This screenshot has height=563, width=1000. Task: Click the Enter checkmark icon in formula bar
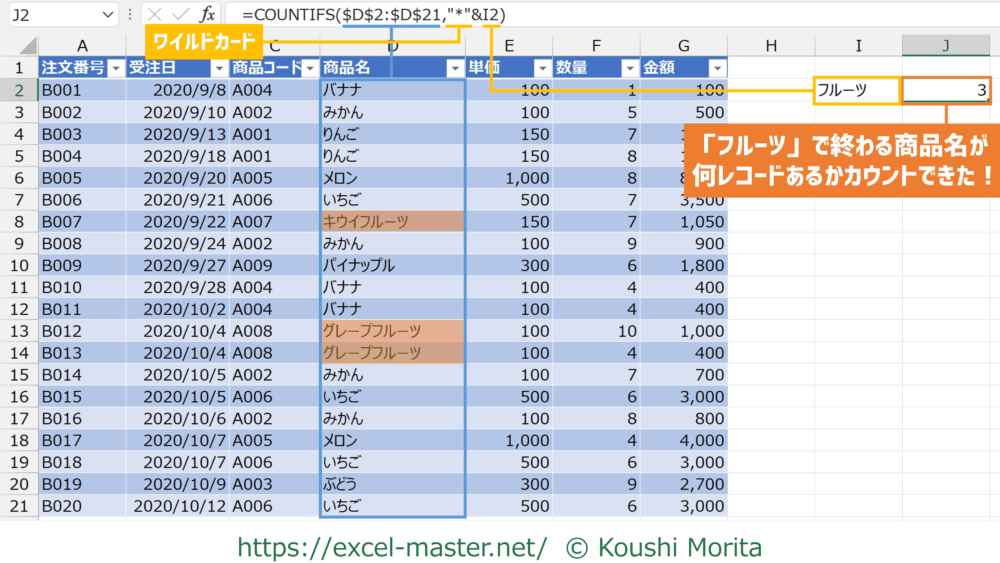tap(180, 15)
